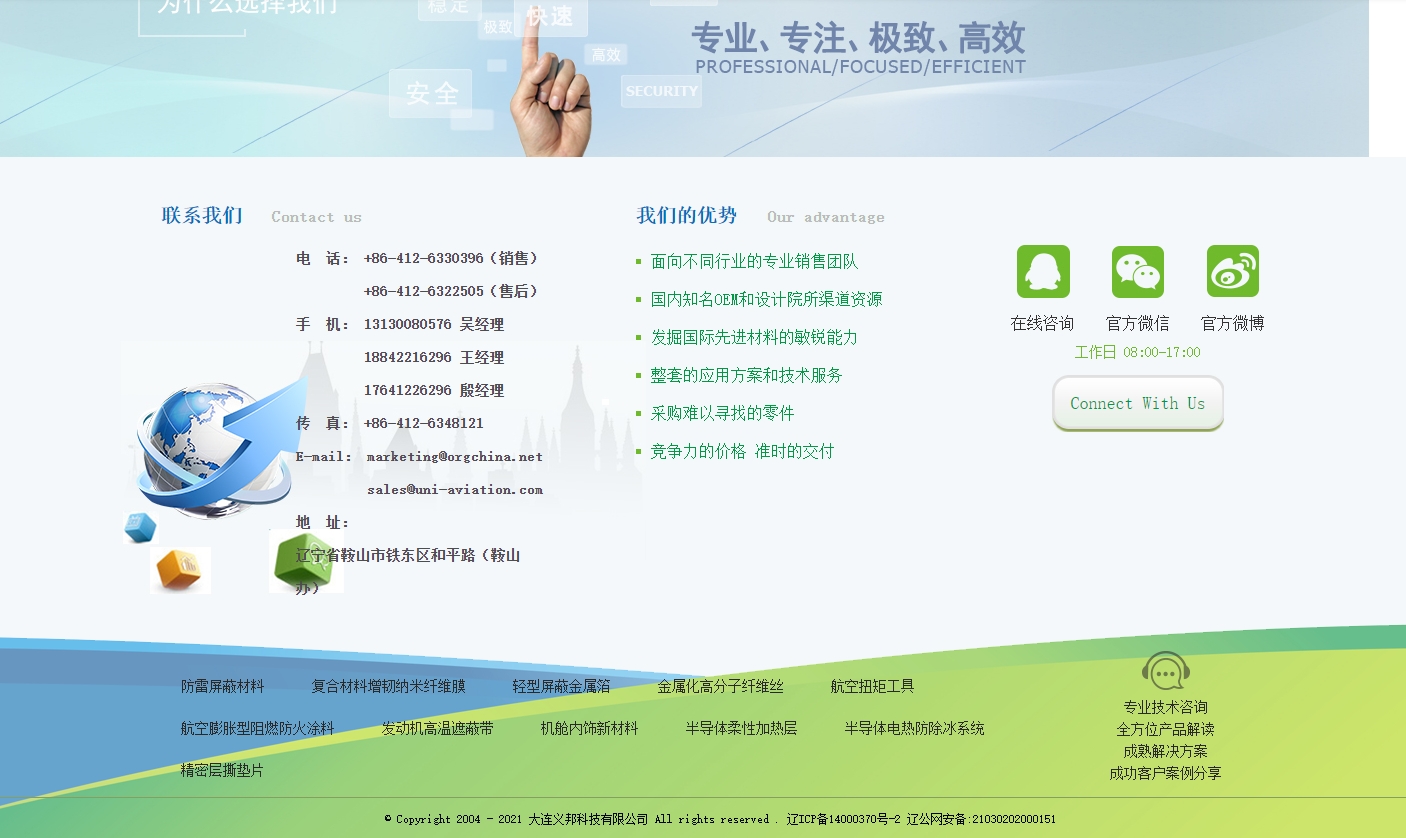Screen dimensions: 1406x838
Task: Open the sales@uni-aviation.com email link
Action: click(x=457, y=490)
